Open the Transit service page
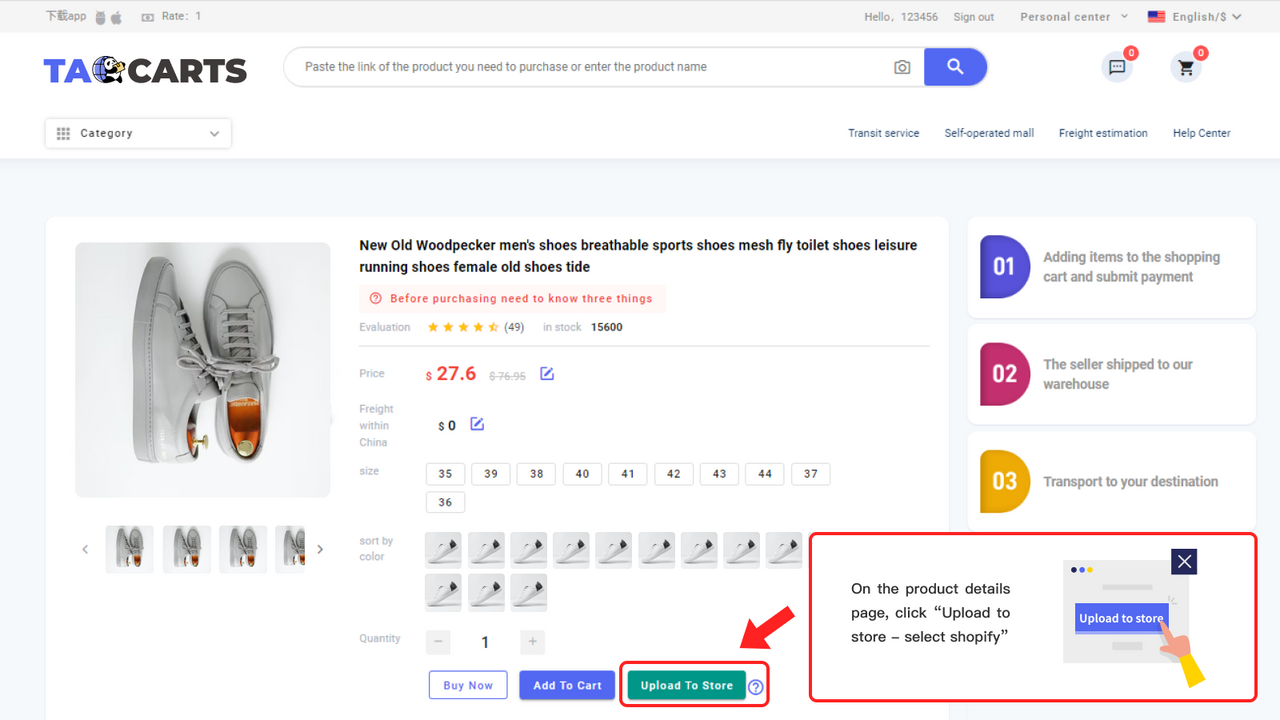The image size is (1280, 720). (x=883, y=133)
